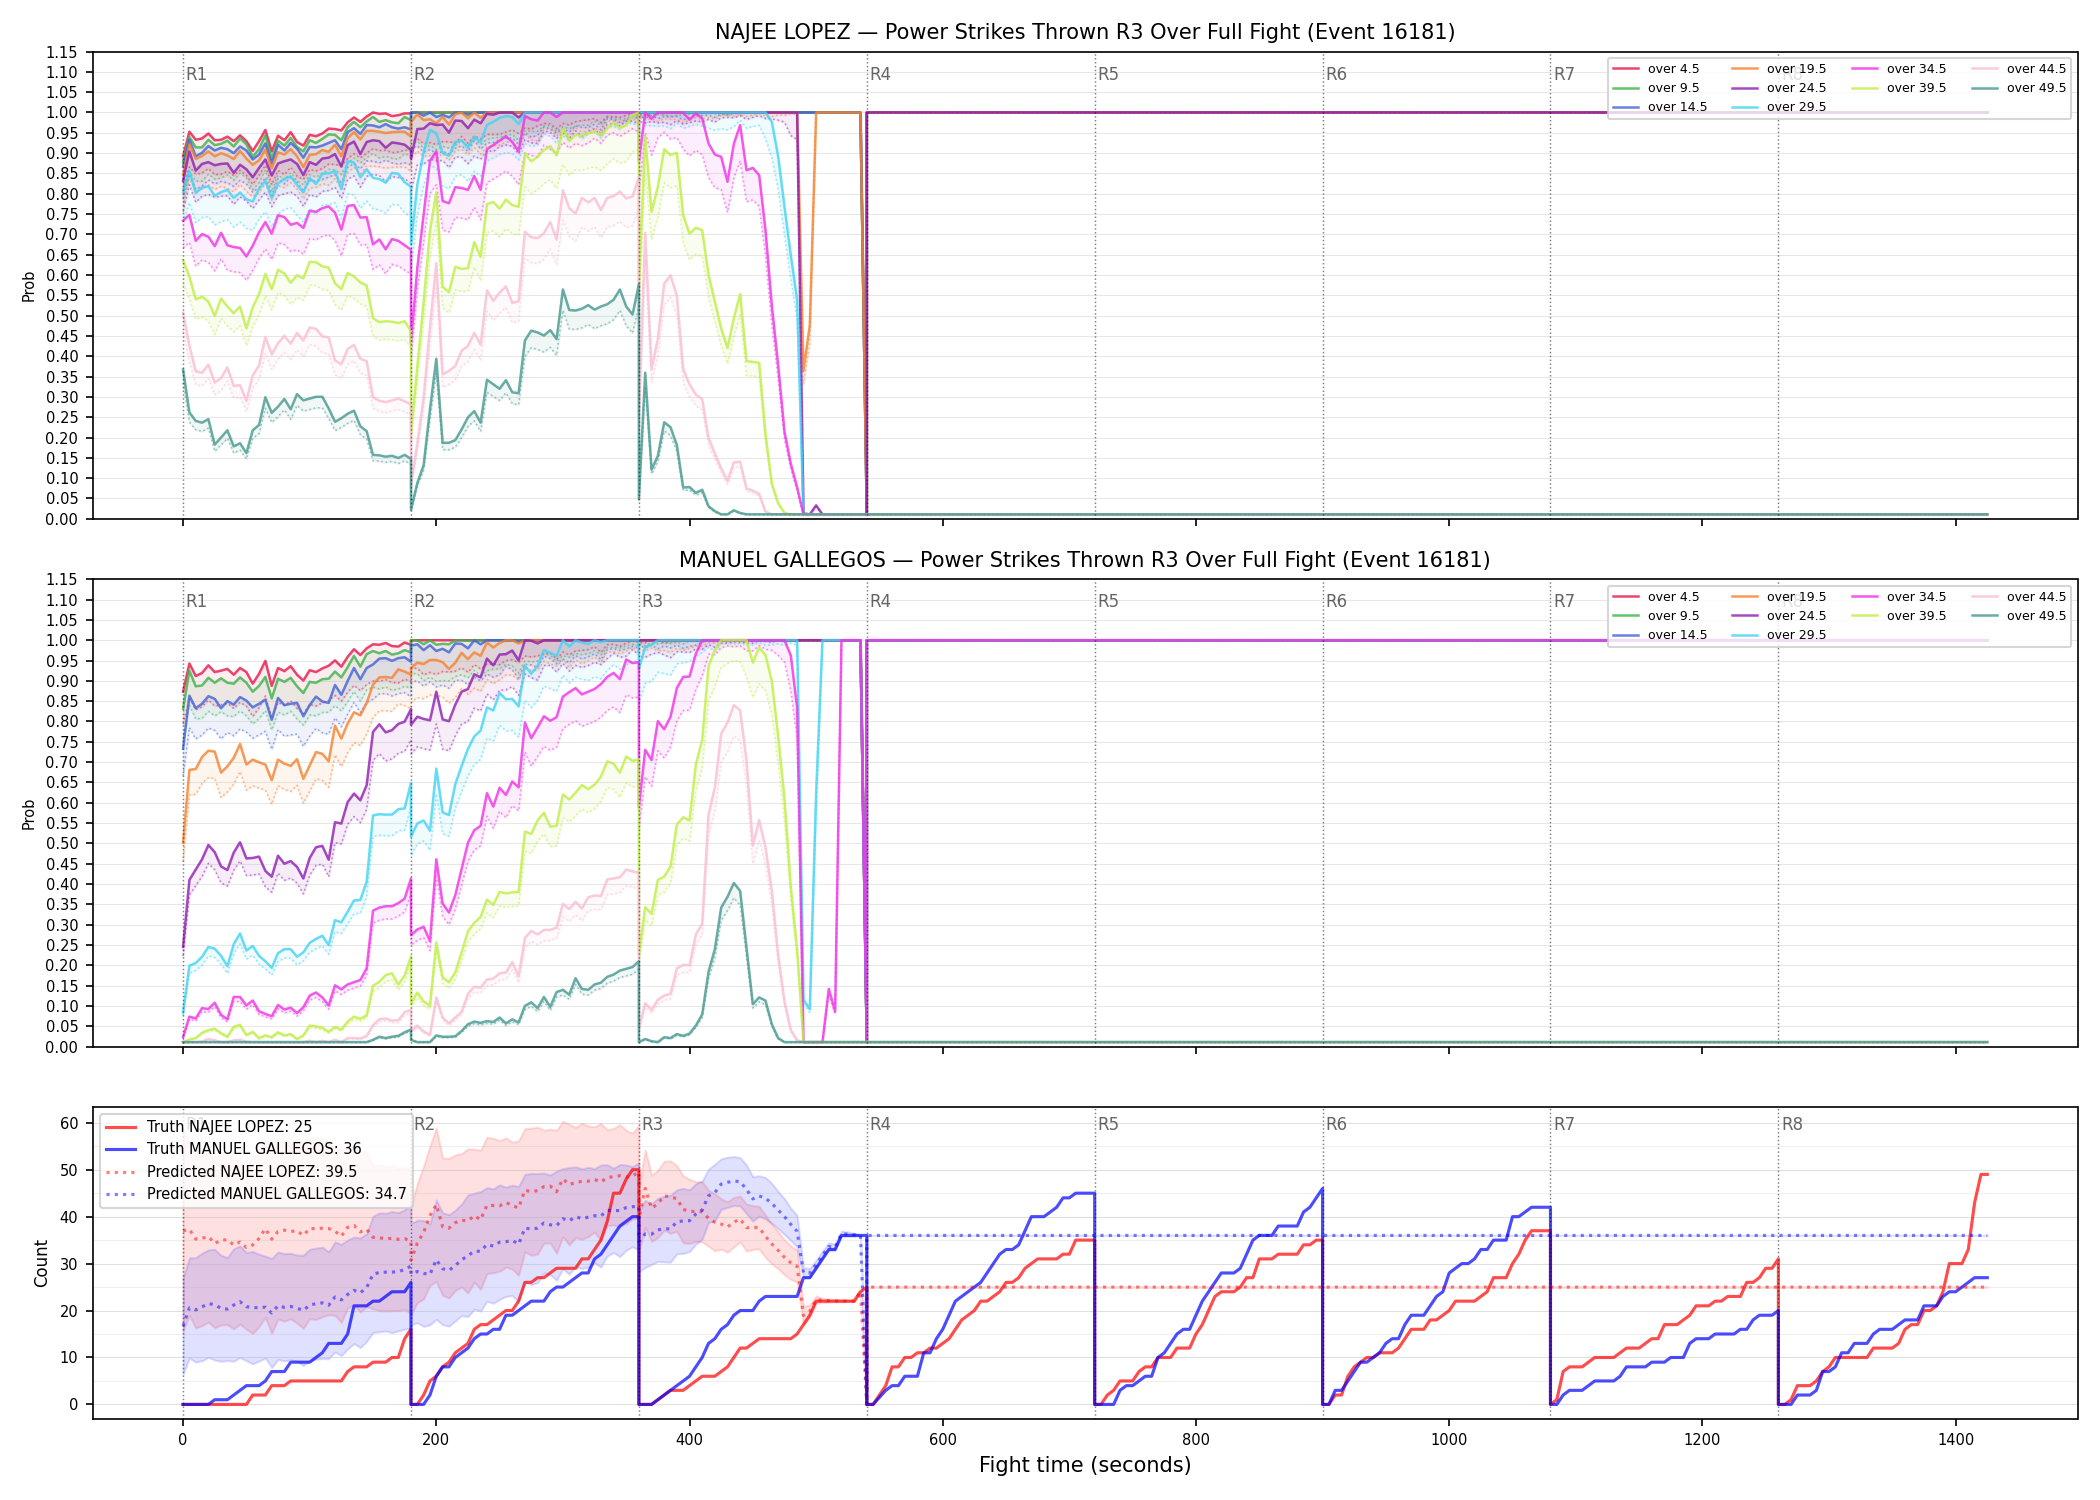
Task: Click 'Predicted MANUEL GALLEGOS: 34.7' legend entry
Action: (x=256, y=1194)
